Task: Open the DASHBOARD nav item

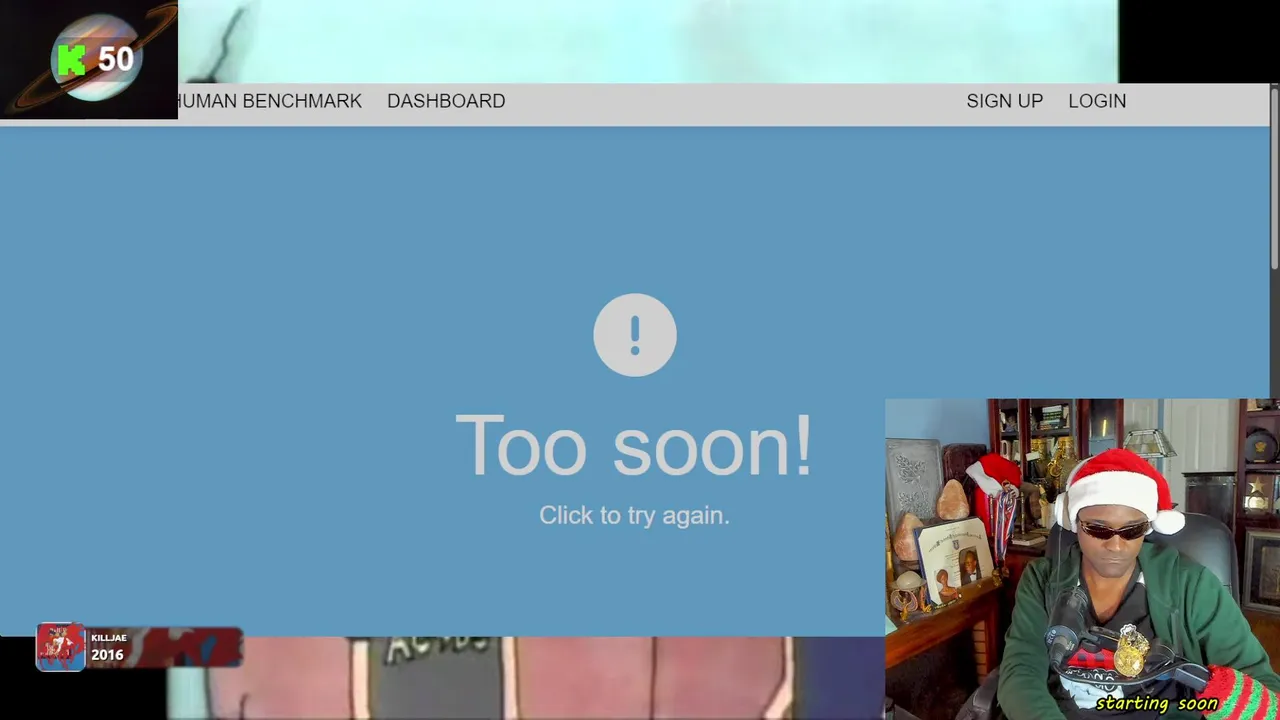Action: point(446,101)
